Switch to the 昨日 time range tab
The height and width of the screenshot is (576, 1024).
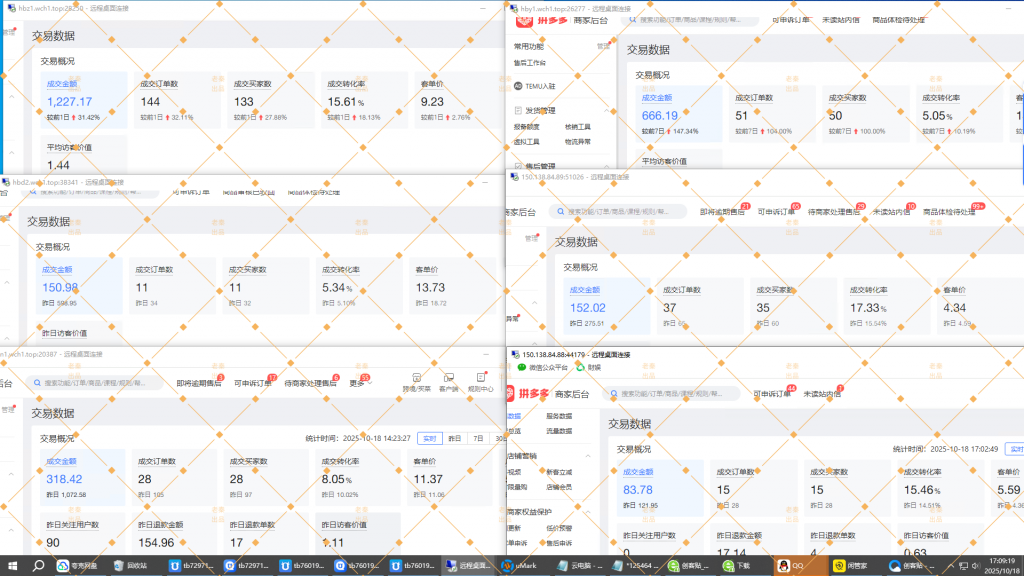[454, 438]
